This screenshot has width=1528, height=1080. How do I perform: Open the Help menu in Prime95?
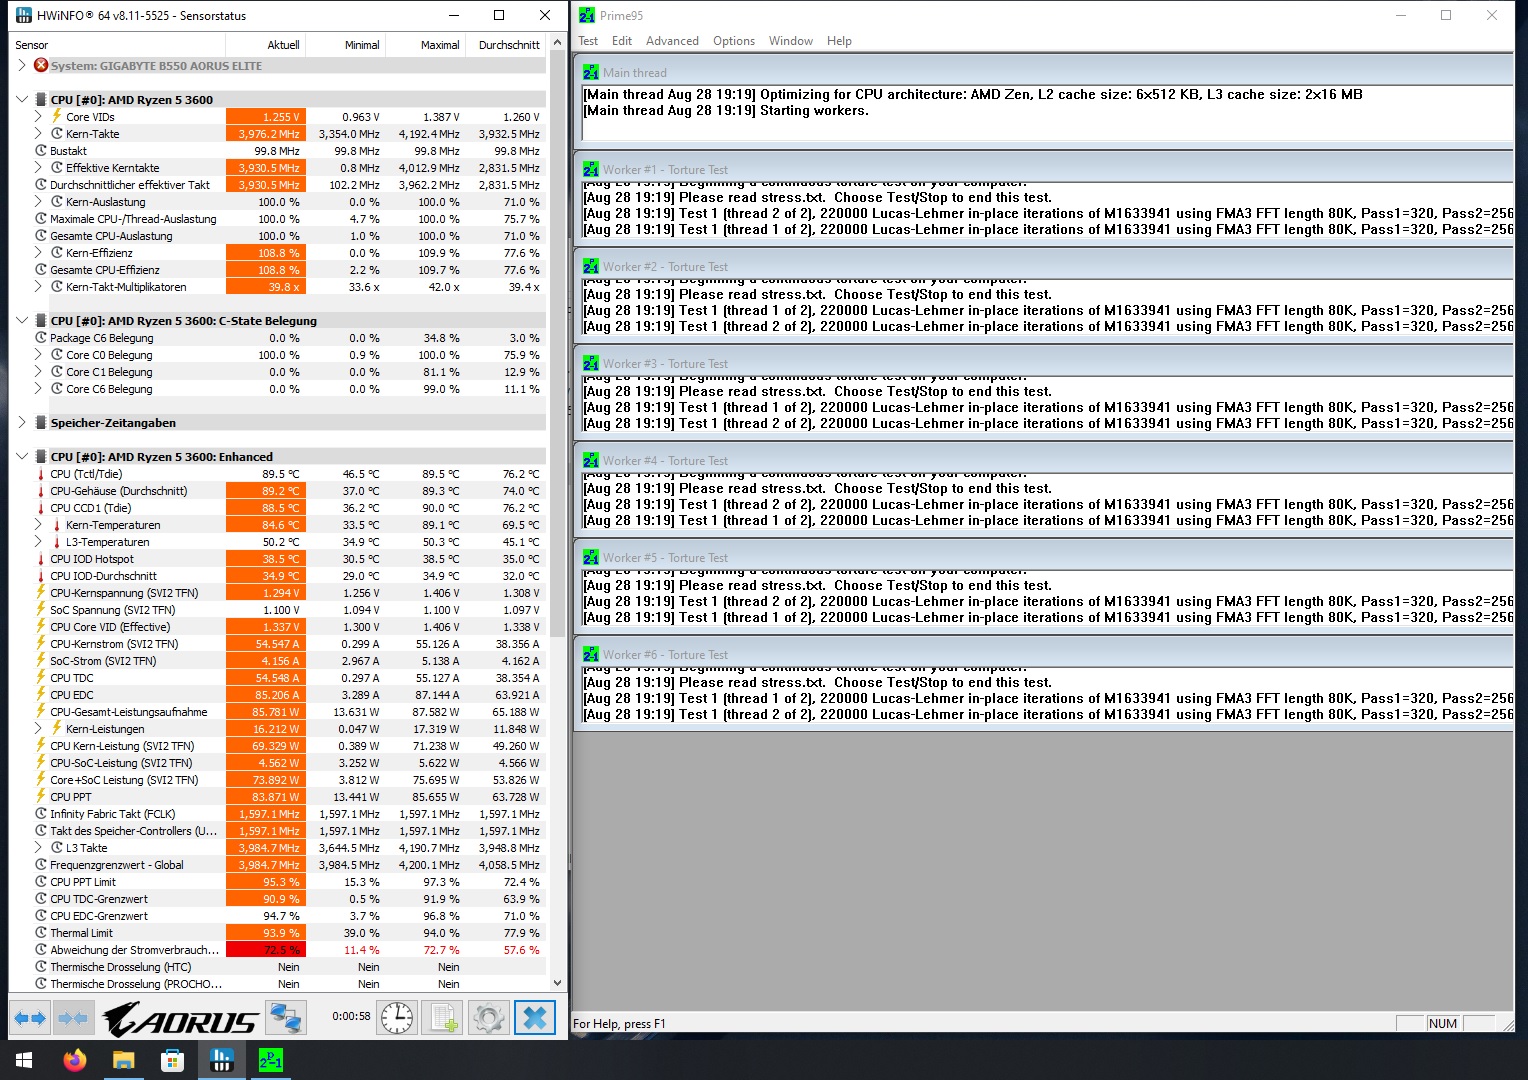click(839, 41)
